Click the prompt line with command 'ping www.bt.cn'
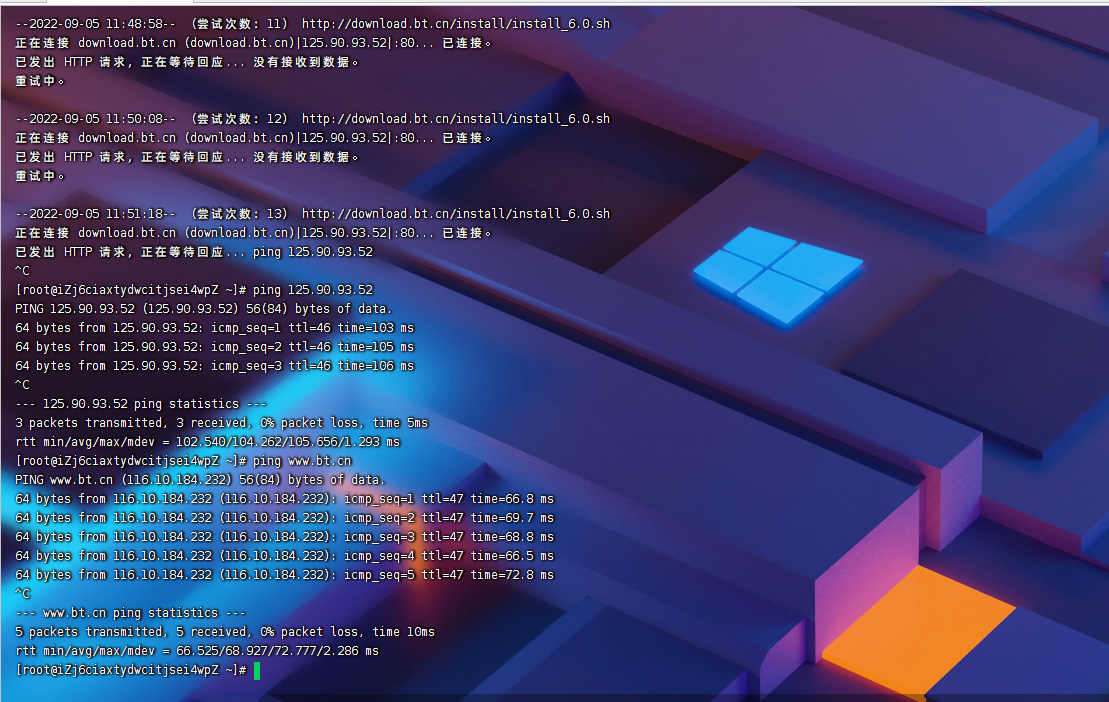Screen dimensions: 1109x702 point(183,461)
